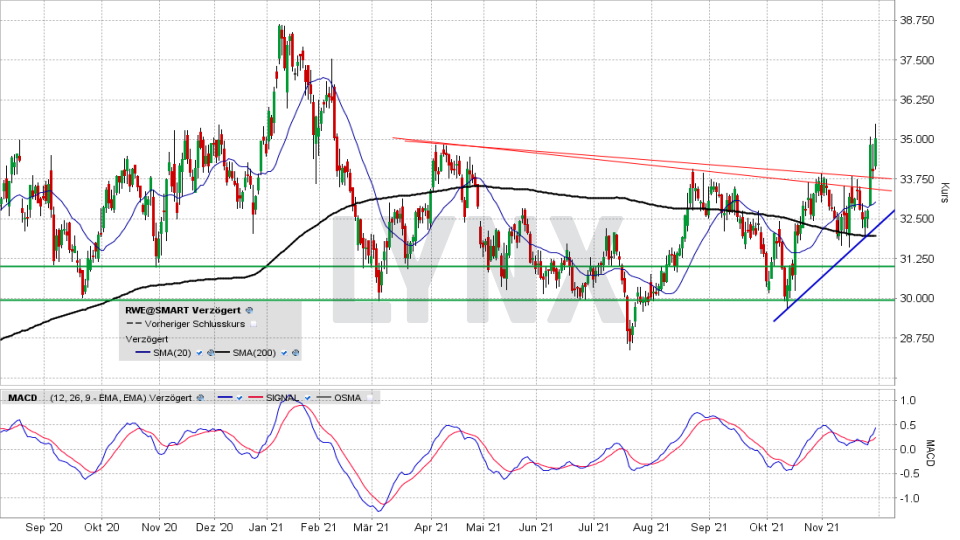The height and width of the screenshot is (540, 960).
Task: Click the MACD 1.0 axis label
Action: [909, 400]
